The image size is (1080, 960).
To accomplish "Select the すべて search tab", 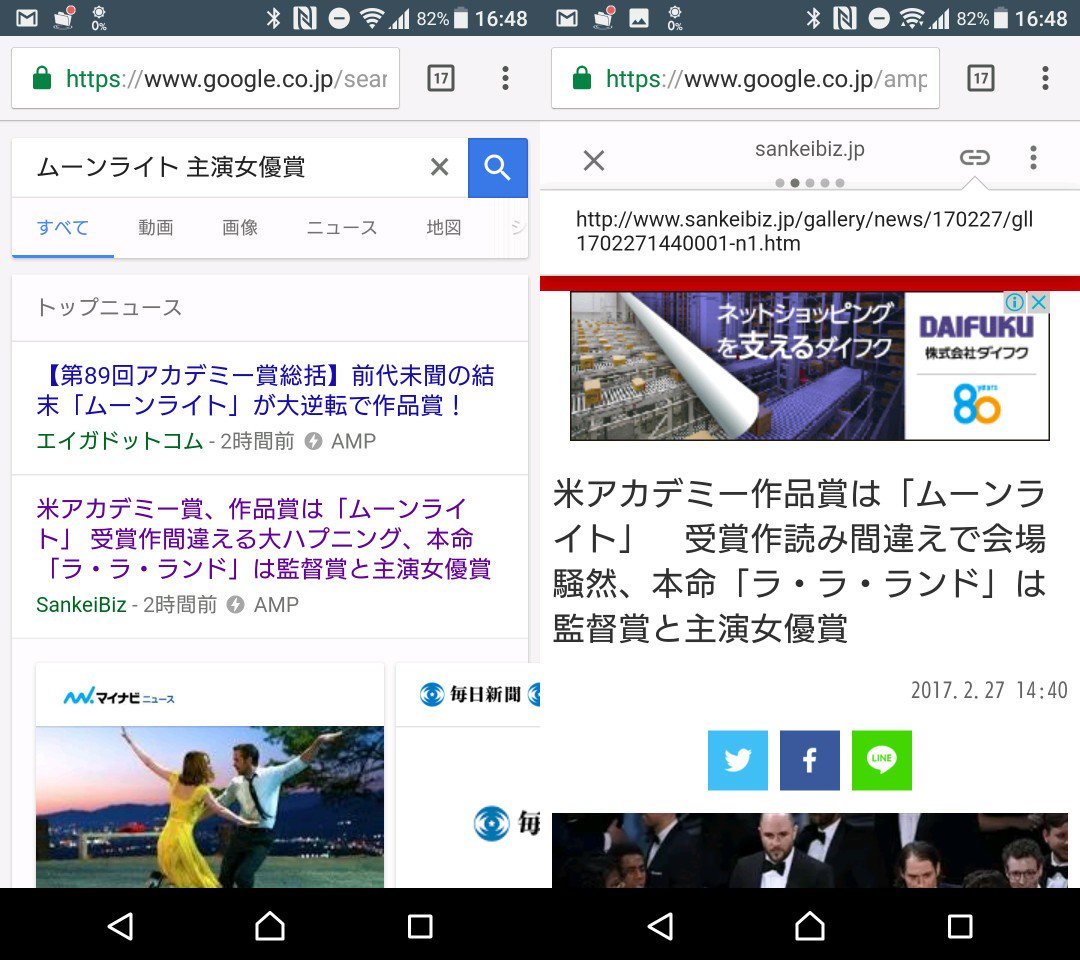I will pyautogui.click(x=63, y=227).
